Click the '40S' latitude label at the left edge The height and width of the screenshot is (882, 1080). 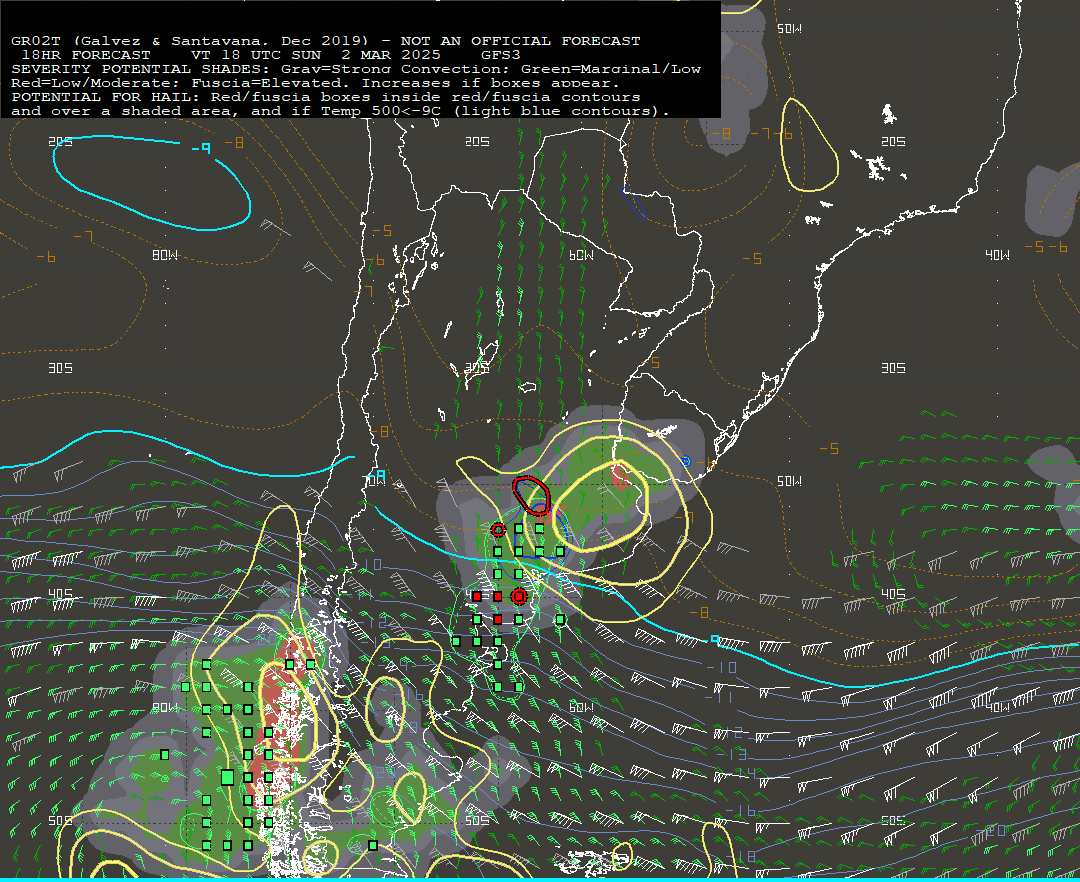coord(61,594)
